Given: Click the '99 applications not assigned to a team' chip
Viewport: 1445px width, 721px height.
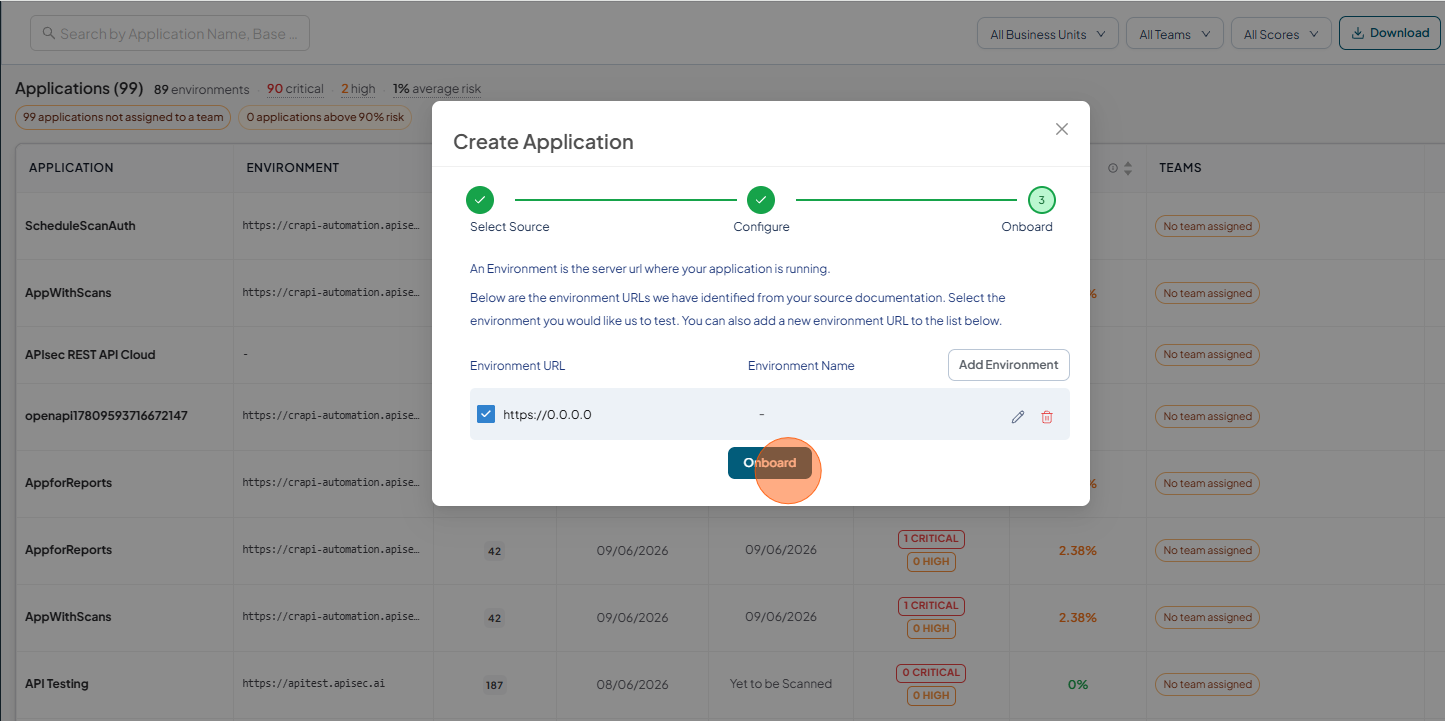Looking at the screenshot, I should 123,117.
